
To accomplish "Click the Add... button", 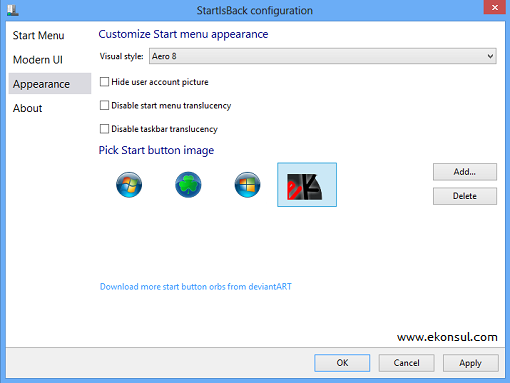I will (465, 172).
